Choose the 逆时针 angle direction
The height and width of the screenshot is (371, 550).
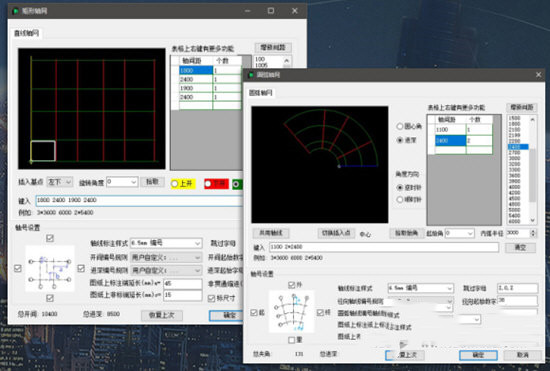[400, 188]
